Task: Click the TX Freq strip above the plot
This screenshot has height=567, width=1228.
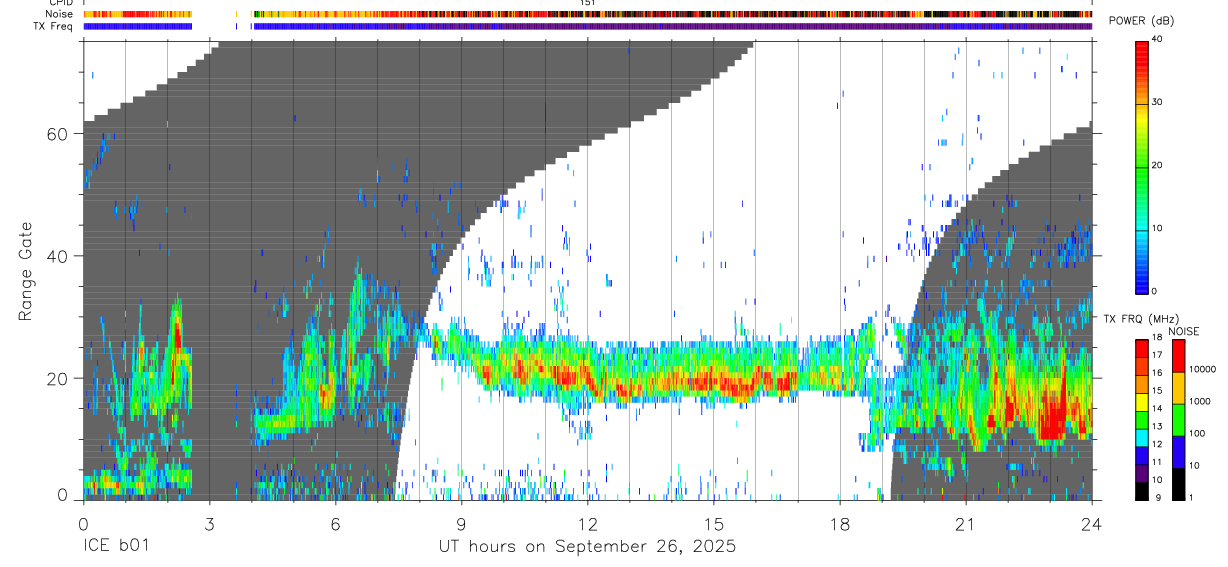Action: pyautogui.click(x=588, y=27)
